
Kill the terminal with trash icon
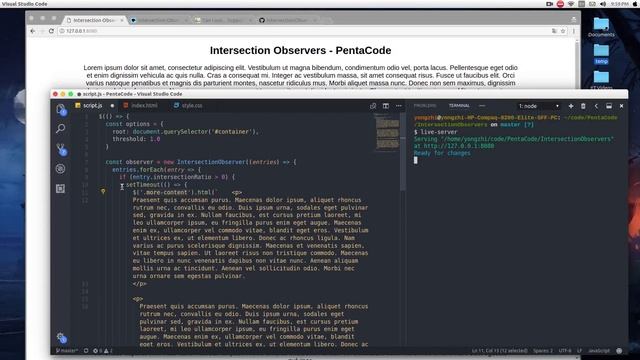pos(583,106)
